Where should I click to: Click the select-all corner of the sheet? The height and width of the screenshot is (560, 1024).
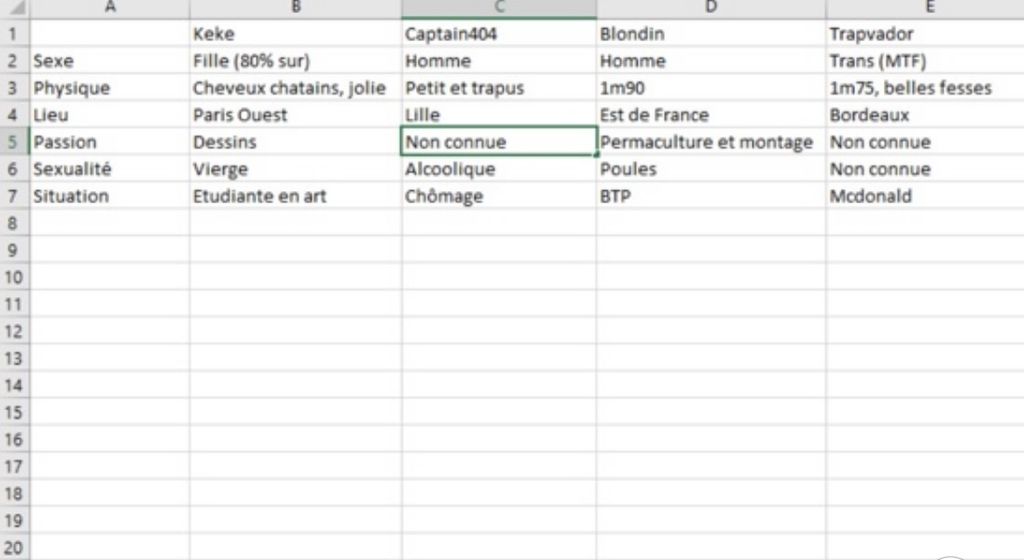(15, 7)
